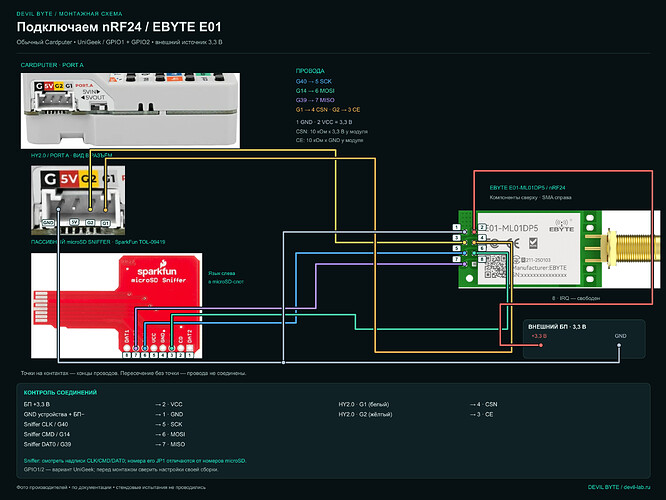Image resolution: width=666 pixels, height=500 pixels.
Task: Click the 'Фото производителей' footer disclaimer
Action: pyautogui.click(x=111, y=487)
